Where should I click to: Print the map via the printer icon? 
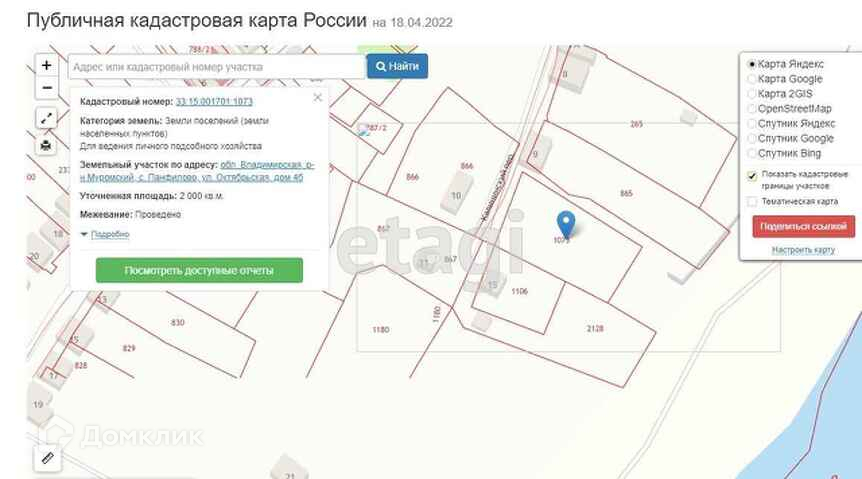tap(46, 146)
